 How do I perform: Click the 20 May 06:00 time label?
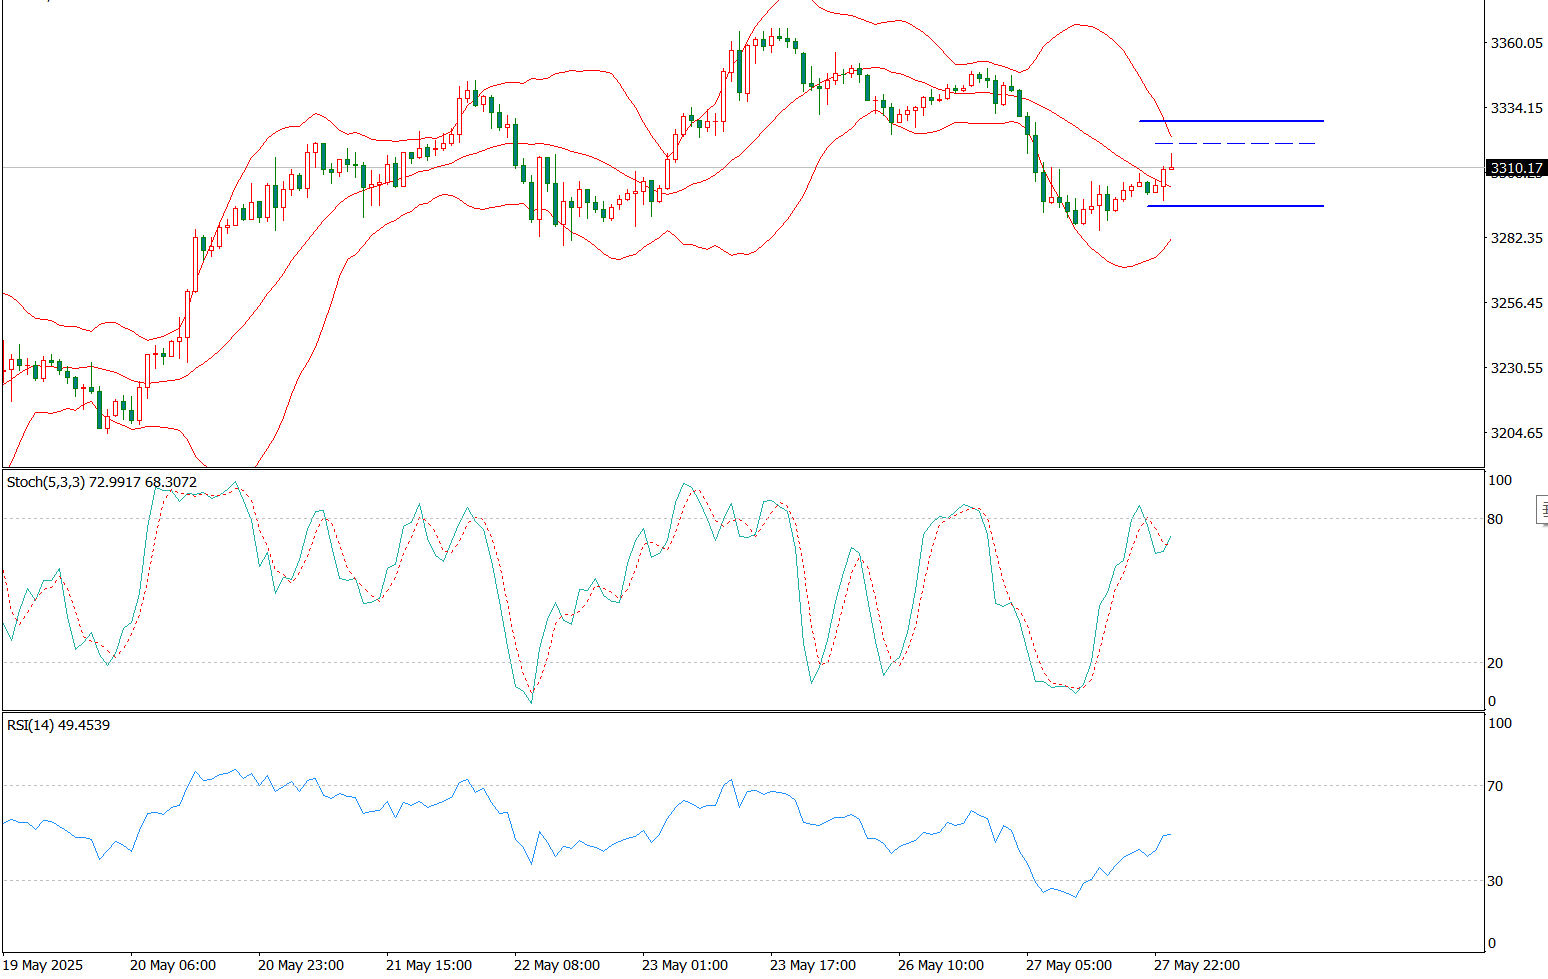click(x=173, y=965)
